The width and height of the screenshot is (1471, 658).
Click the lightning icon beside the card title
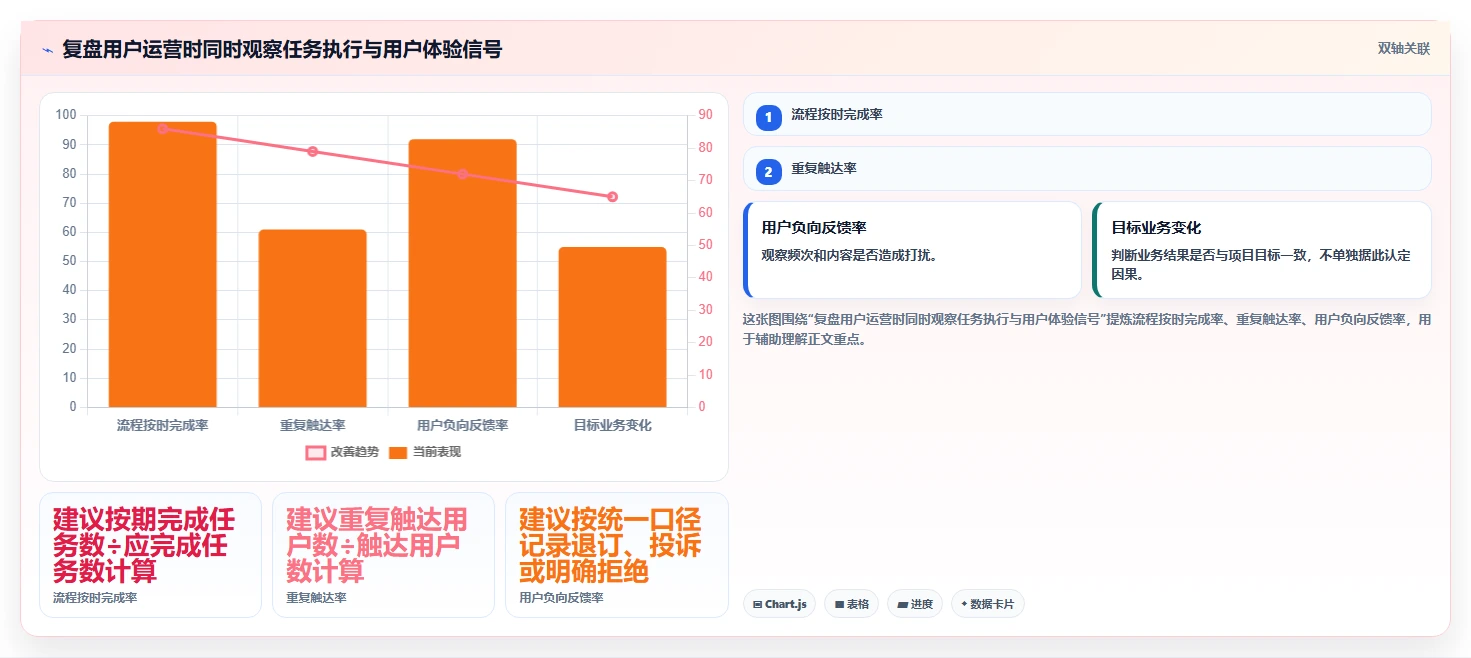tap(47, 50)
